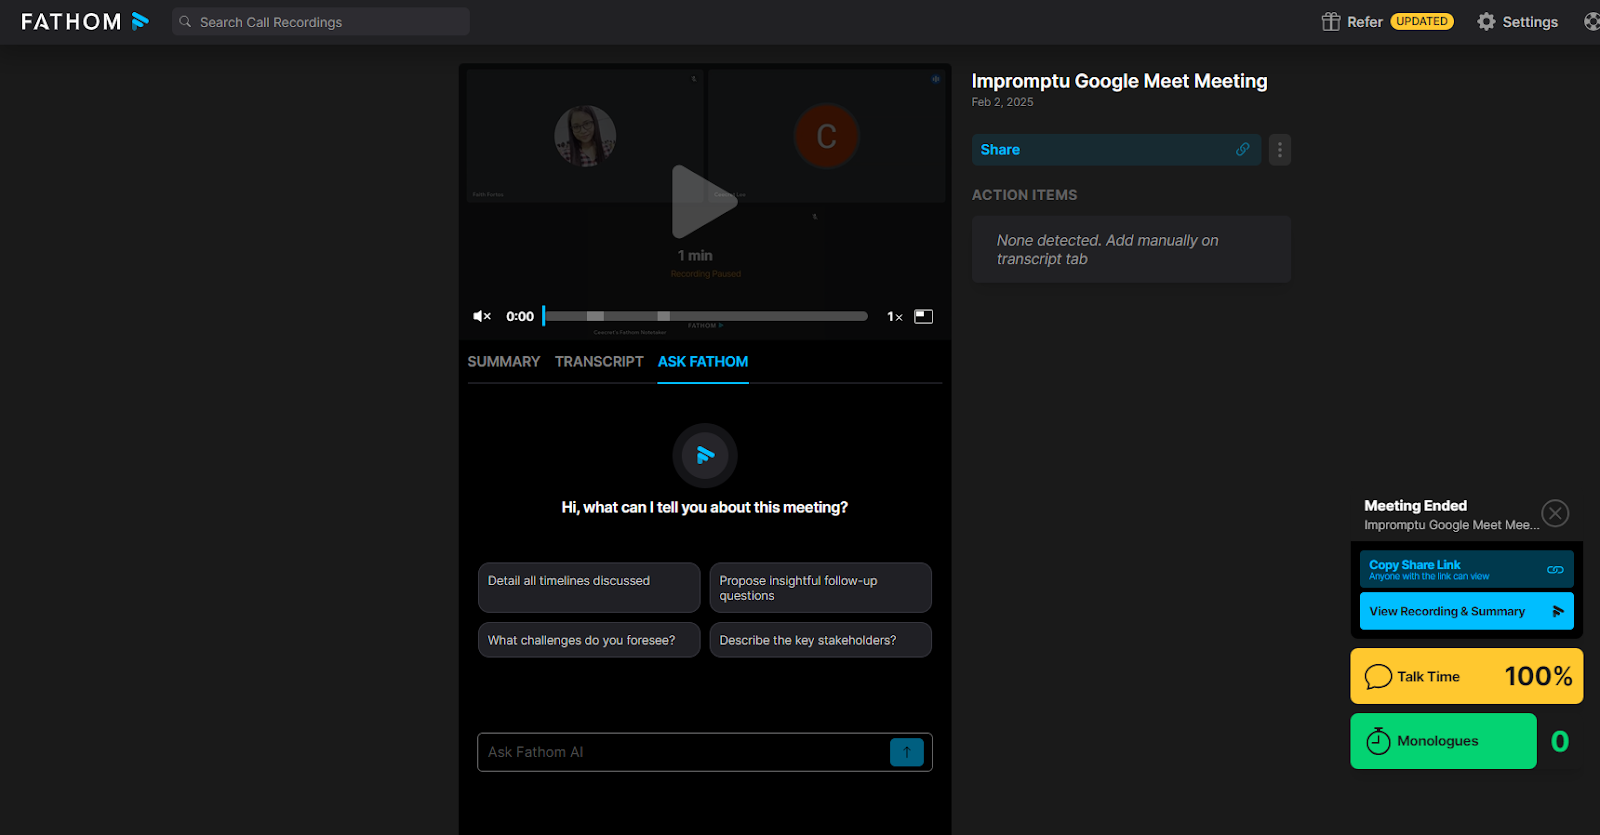Click the Monologues stopwatch icon
The height and width of the screenshot is (835, 1600).
[1378, 741]
